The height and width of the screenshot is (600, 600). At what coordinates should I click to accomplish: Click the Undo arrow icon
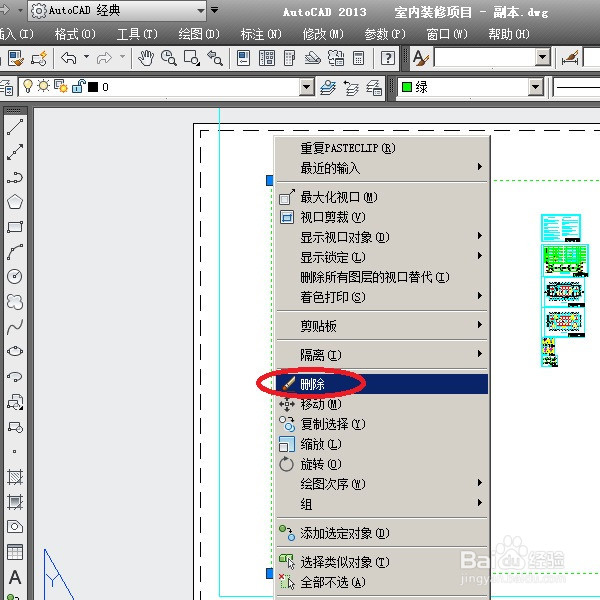[x=69, y=58]
